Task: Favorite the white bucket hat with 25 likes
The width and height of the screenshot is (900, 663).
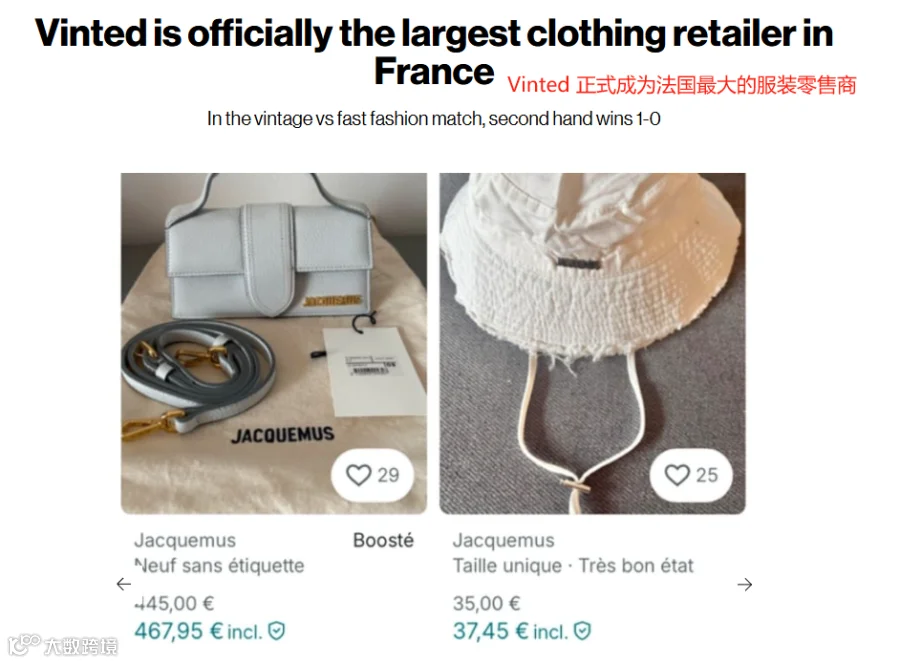Action: pos(677,475)
